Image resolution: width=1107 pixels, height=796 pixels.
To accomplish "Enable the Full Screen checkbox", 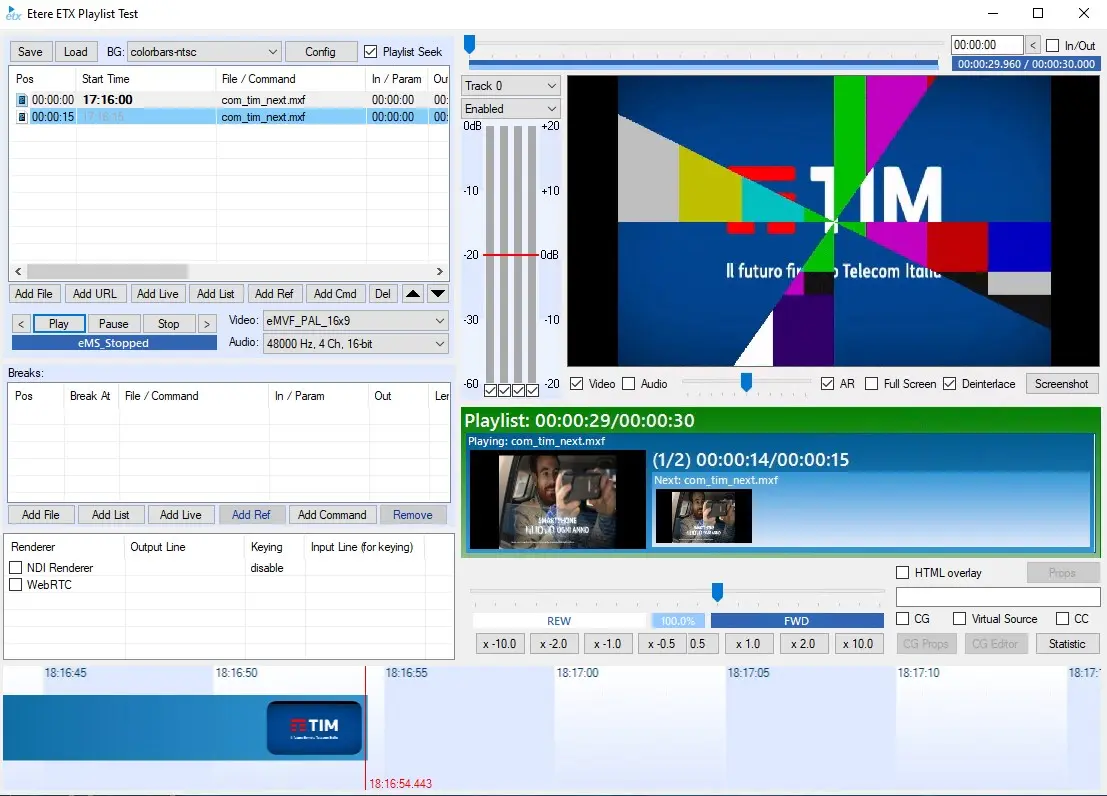I will (x=872, y=384).
